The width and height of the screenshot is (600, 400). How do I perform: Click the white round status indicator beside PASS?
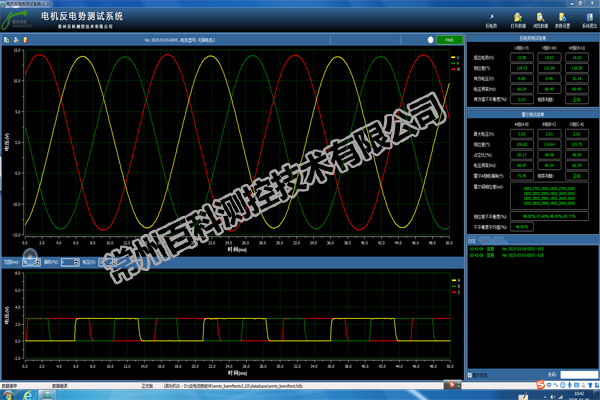(x=429, y=40)
